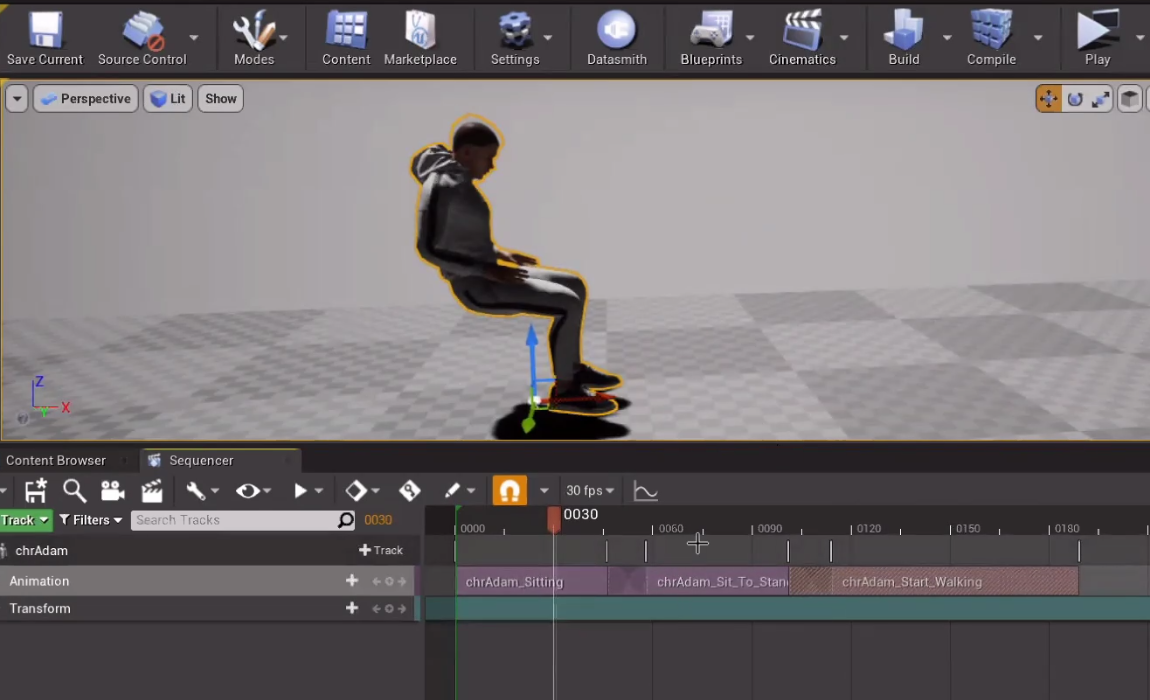Open Blueprints from the main toolbar
This screenshot has width=1150, height=700.
pos(710,30)
